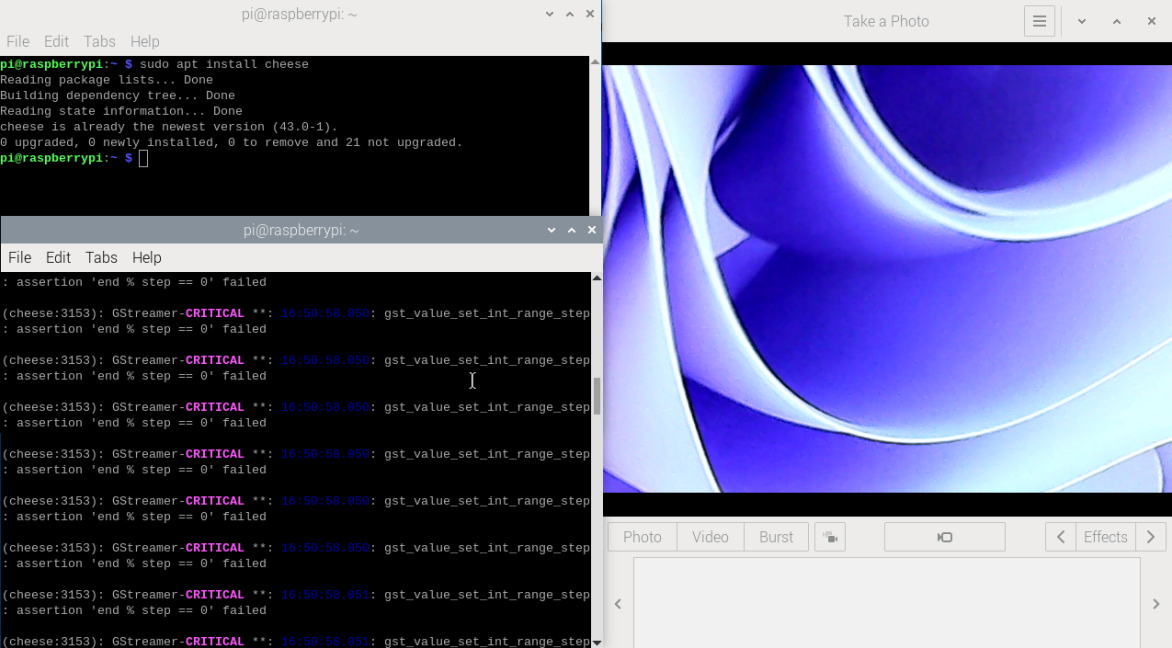Minimize the top terminal window

[549, 14]
